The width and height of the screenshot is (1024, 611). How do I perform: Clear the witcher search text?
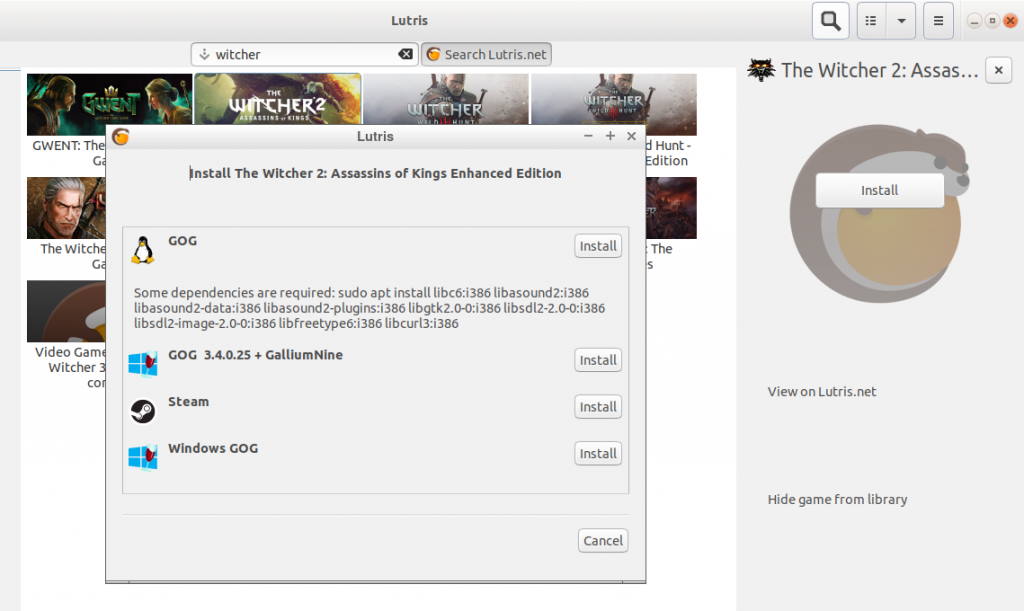click(x=406, y=54)
